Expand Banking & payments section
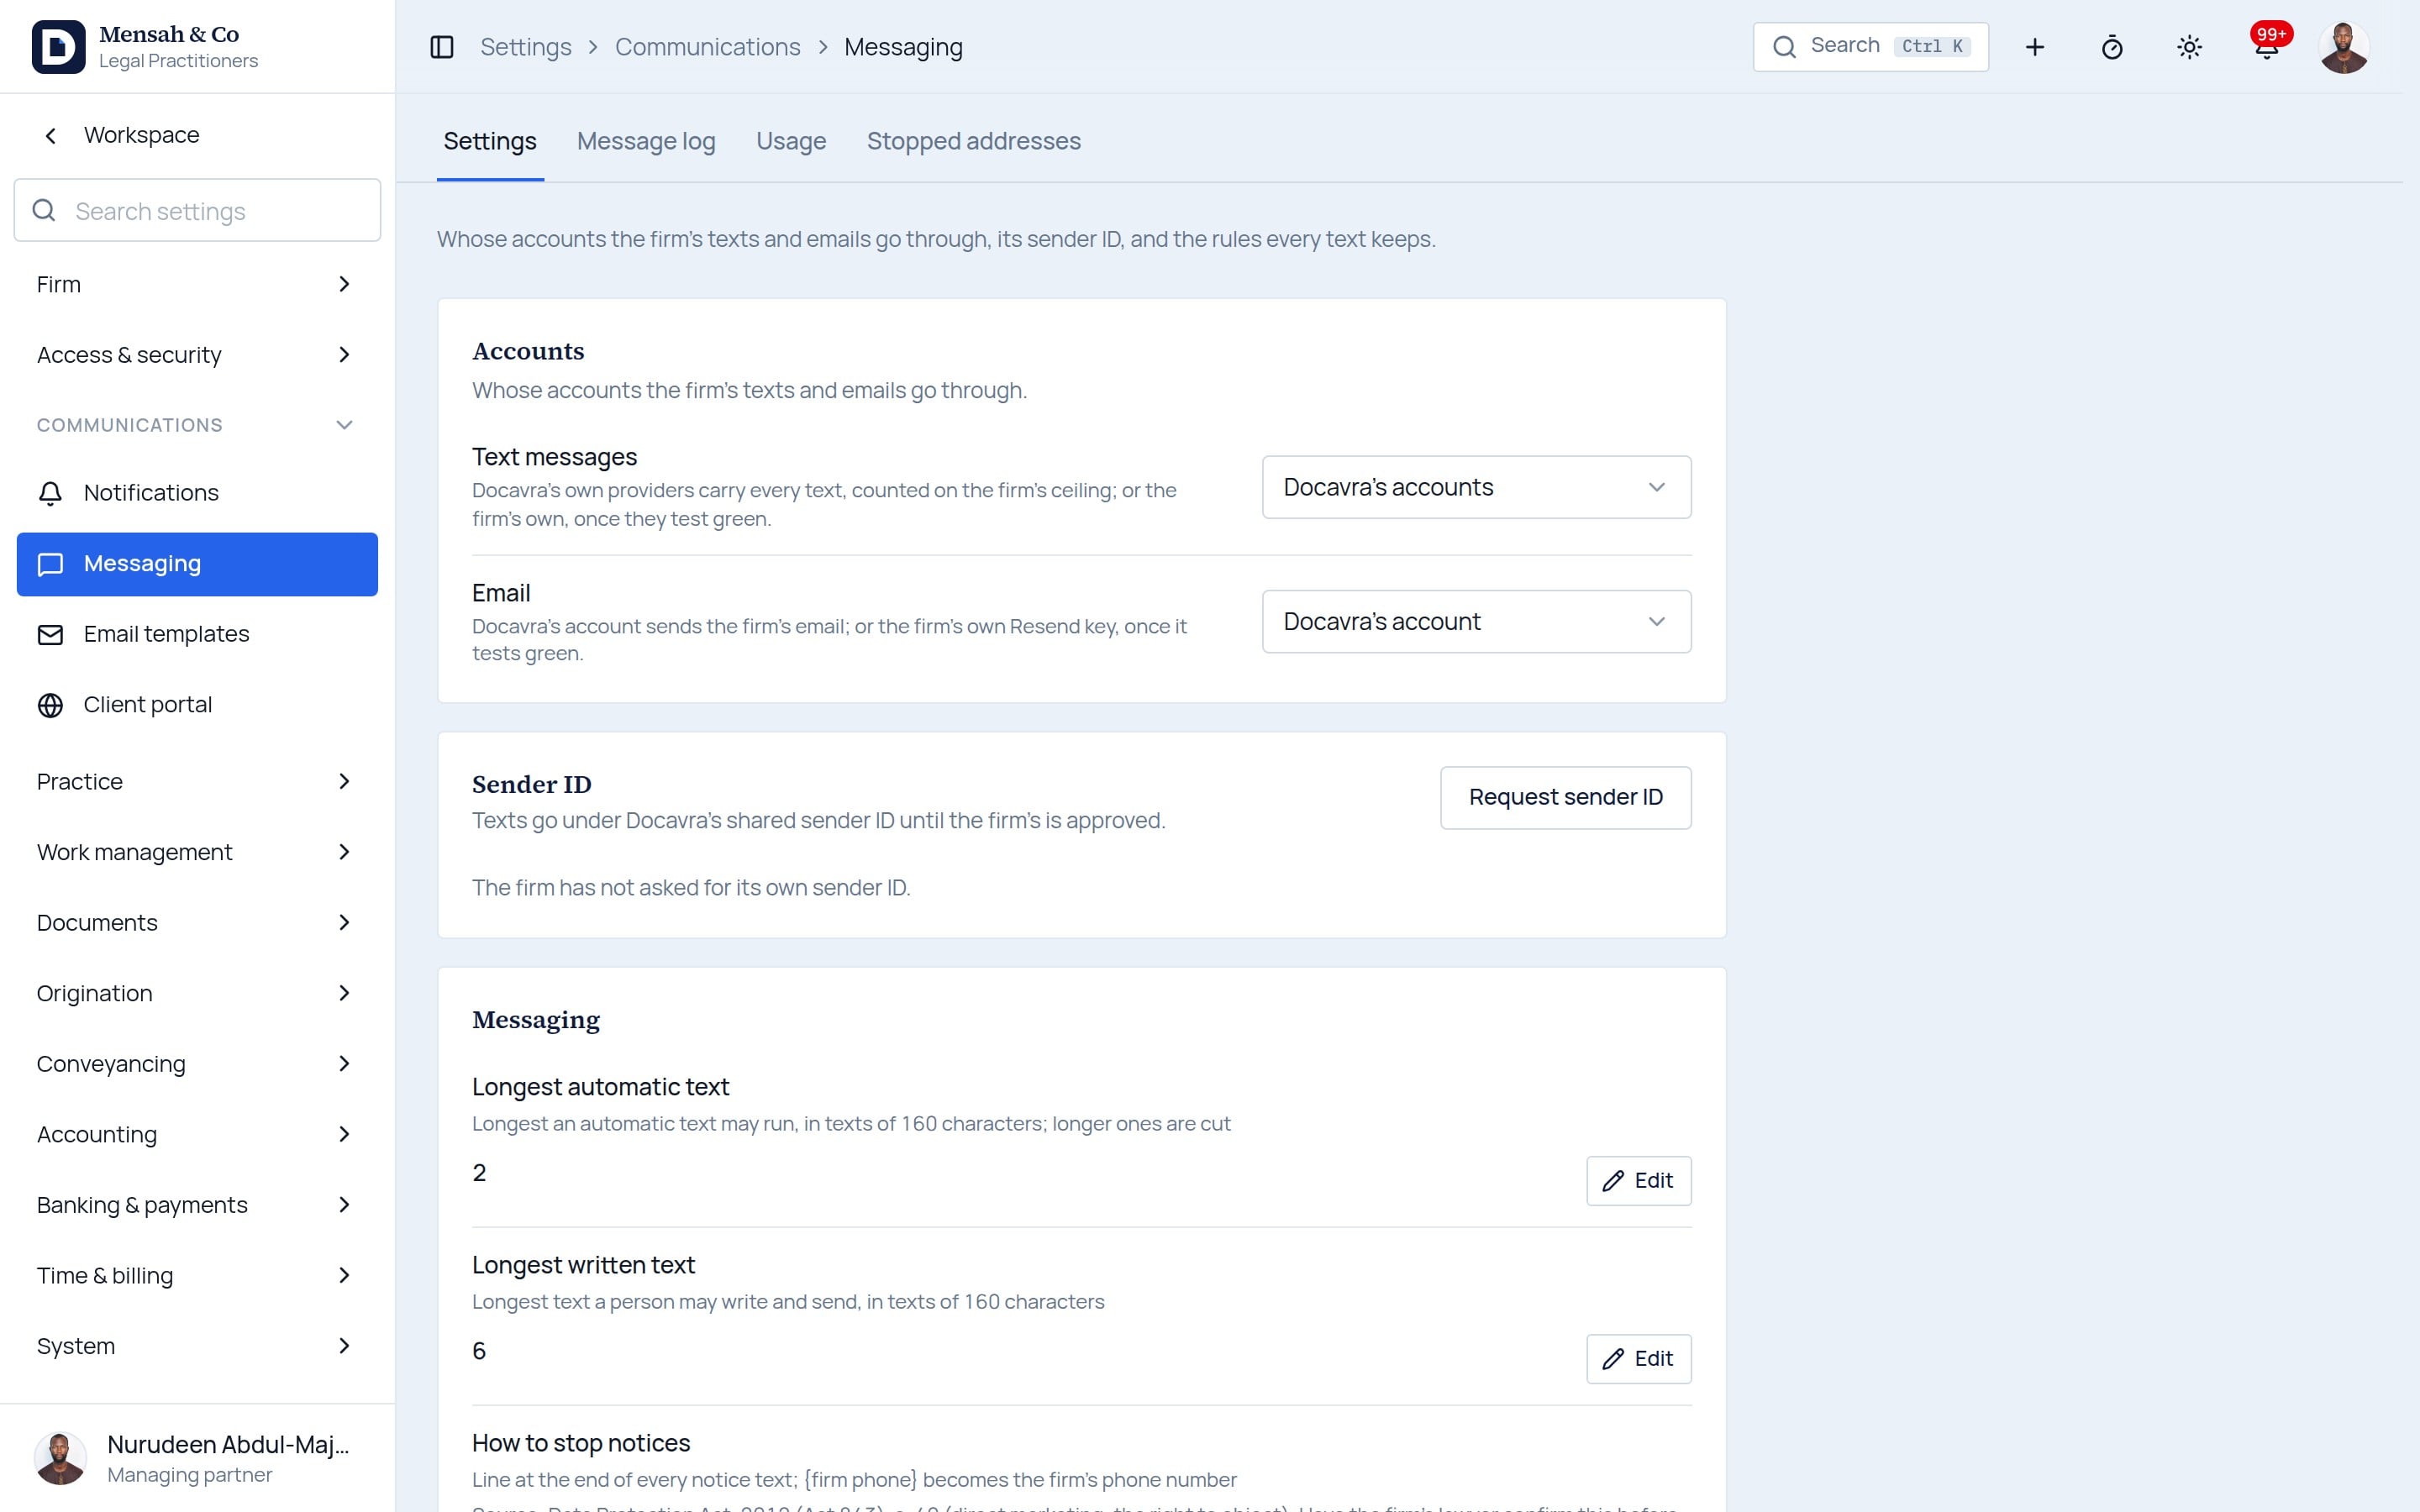The image size is (2420, 1512). pyautogui.click(x=197, y=1205)
